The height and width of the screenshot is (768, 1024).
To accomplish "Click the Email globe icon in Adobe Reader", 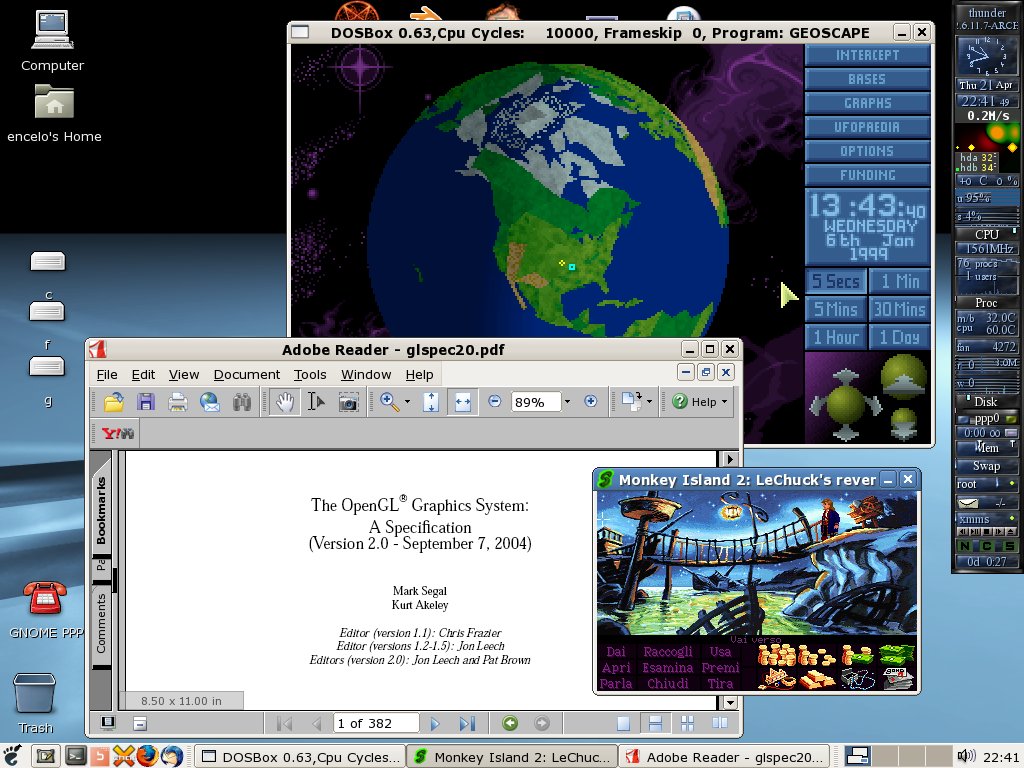I will point(210,402).
